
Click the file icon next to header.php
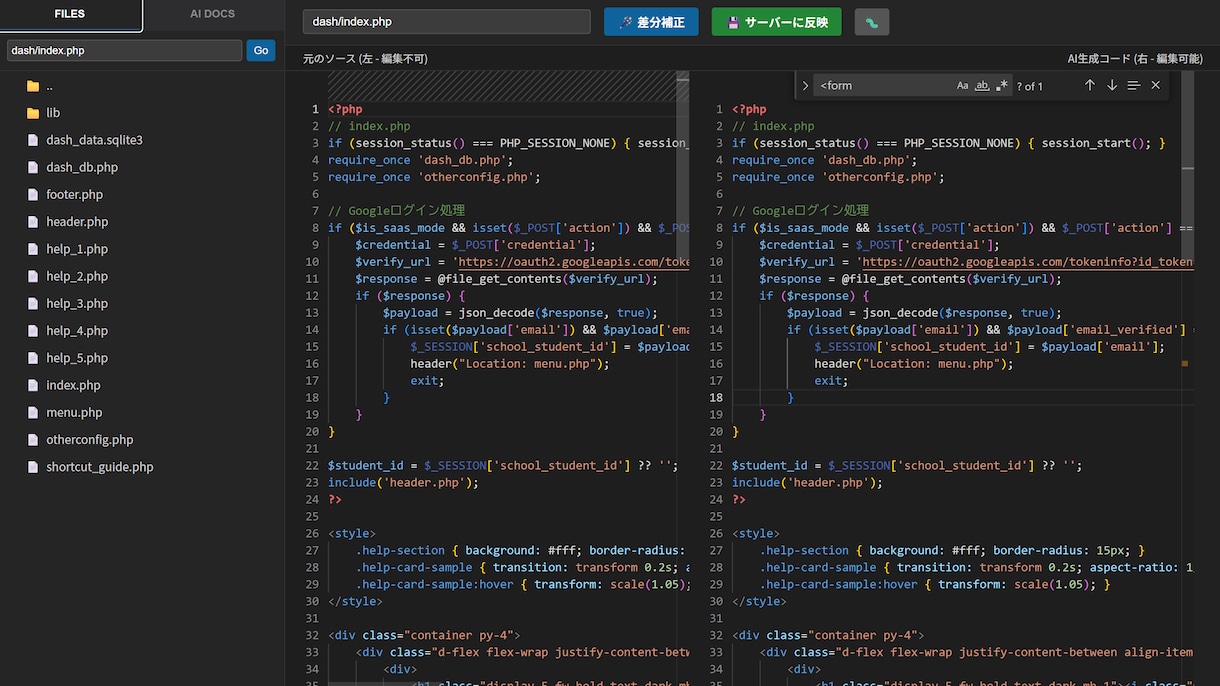click(x=33, y=222)
